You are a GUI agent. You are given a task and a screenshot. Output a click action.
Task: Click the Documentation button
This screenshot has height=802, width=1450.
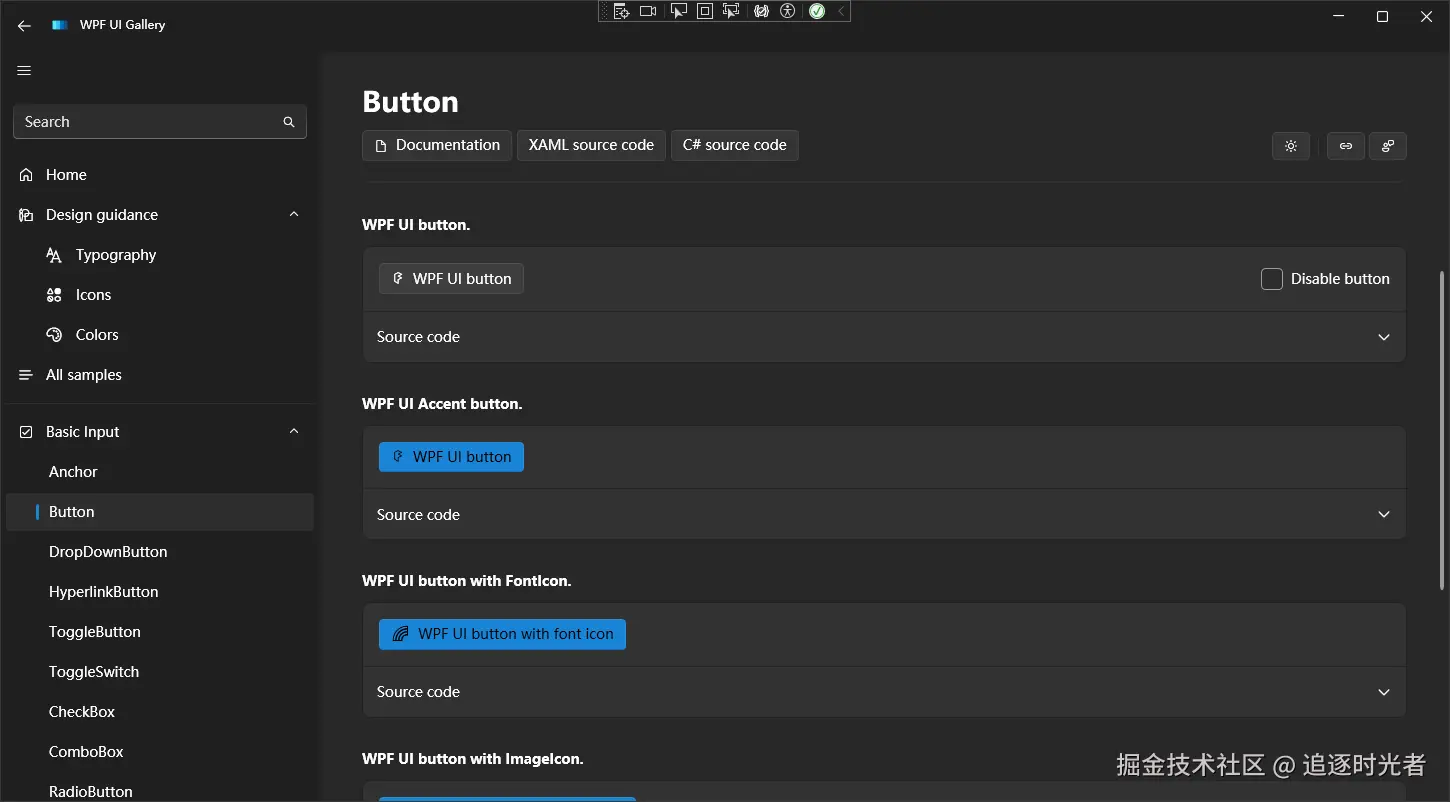[437, 145]
